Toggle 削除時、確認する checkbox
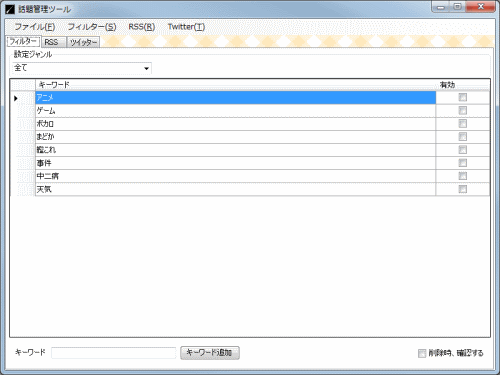 (x=422, y=353)
